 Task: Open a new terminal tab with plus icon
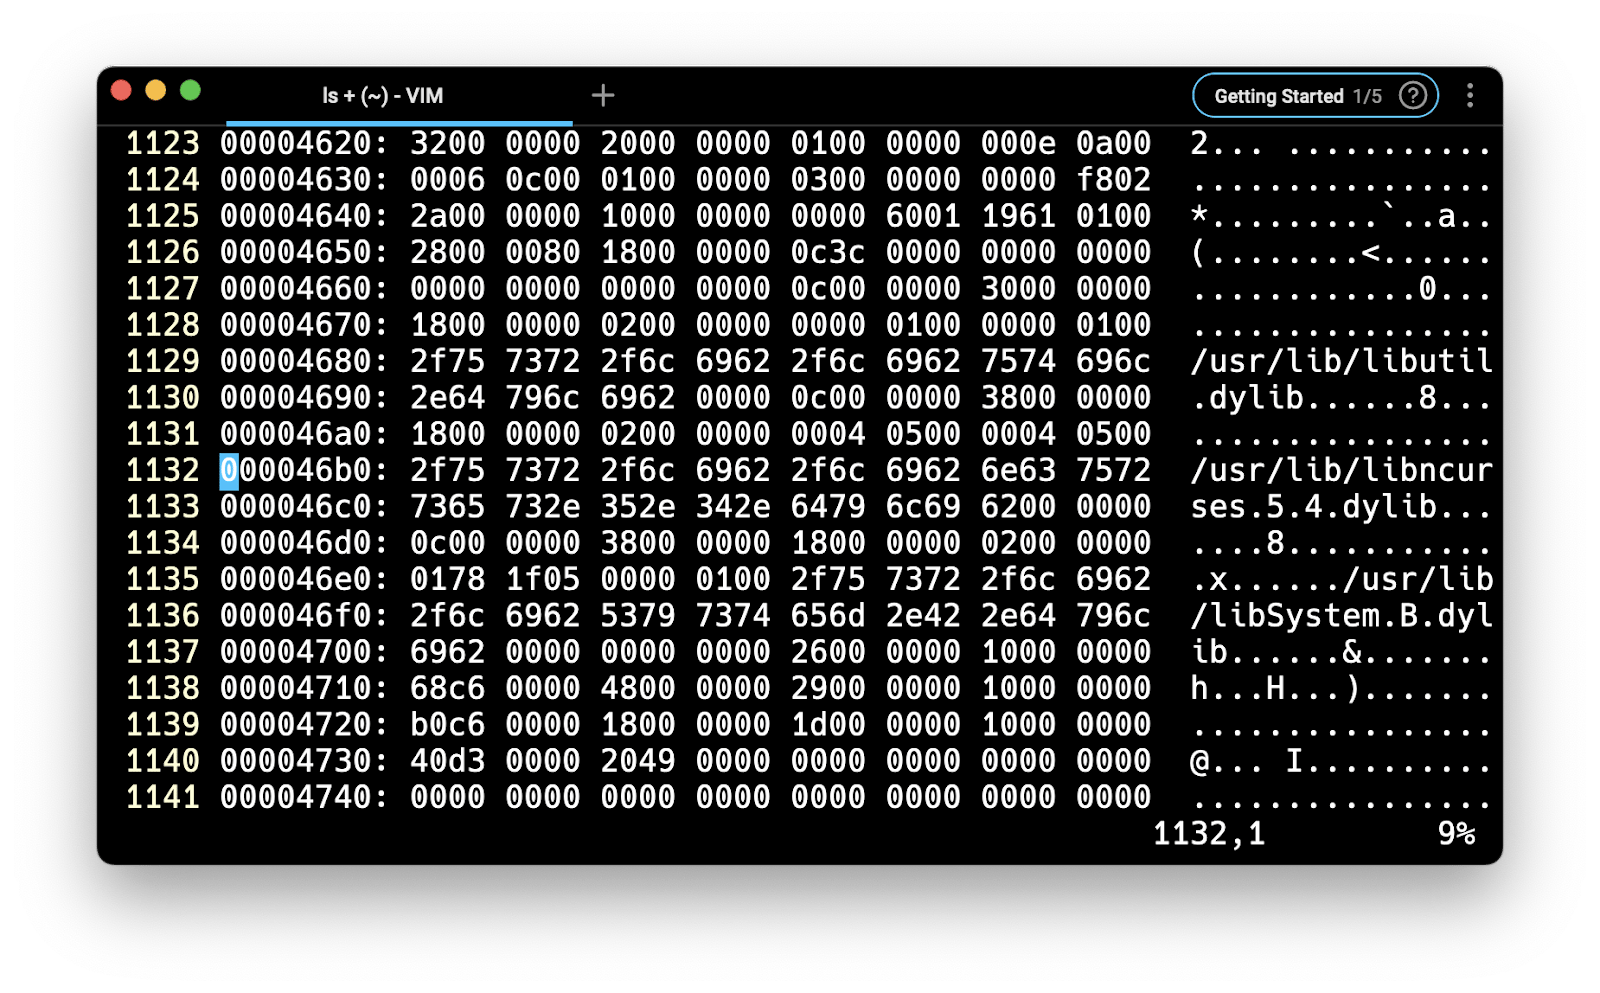tap(603, 96)
